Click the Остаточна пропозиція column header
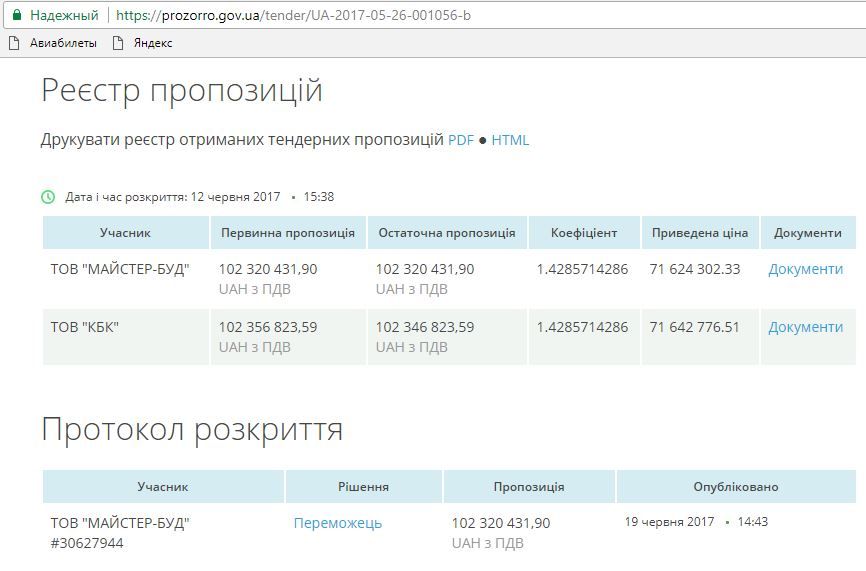The height and width of the screenshot is (571, 866). click(447, 232)
